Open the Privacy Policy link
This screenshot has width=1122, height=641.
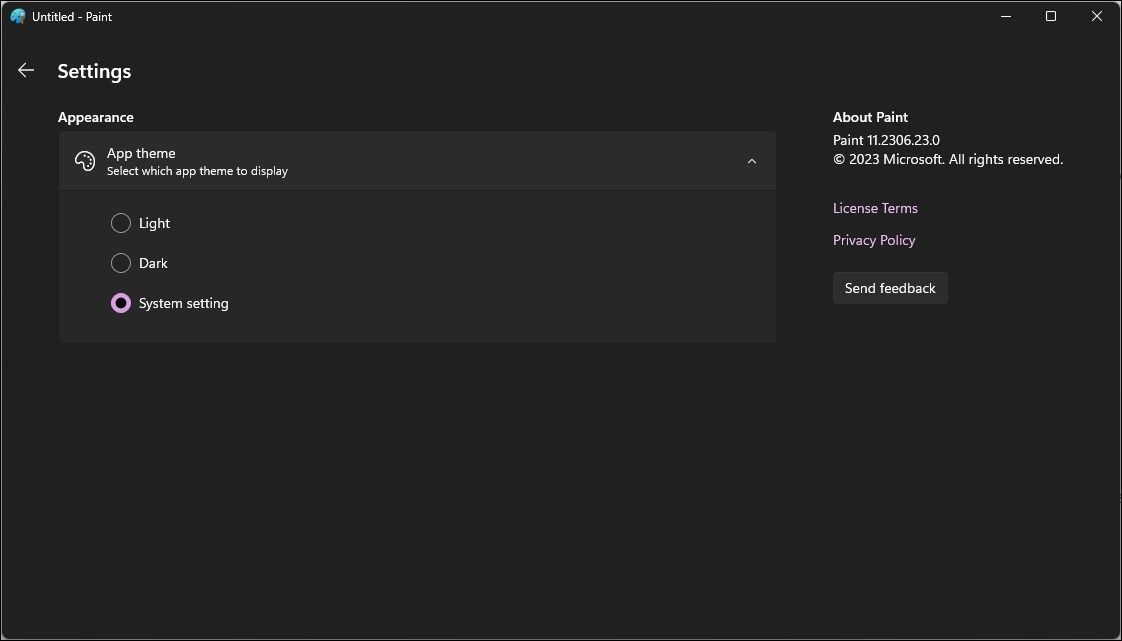tap(874, 240)
